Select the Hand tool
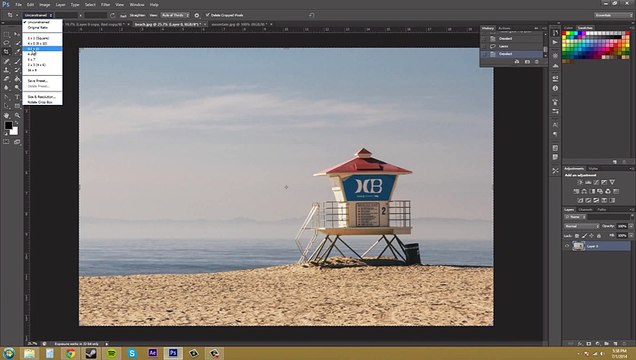 (x=6, y=116)
